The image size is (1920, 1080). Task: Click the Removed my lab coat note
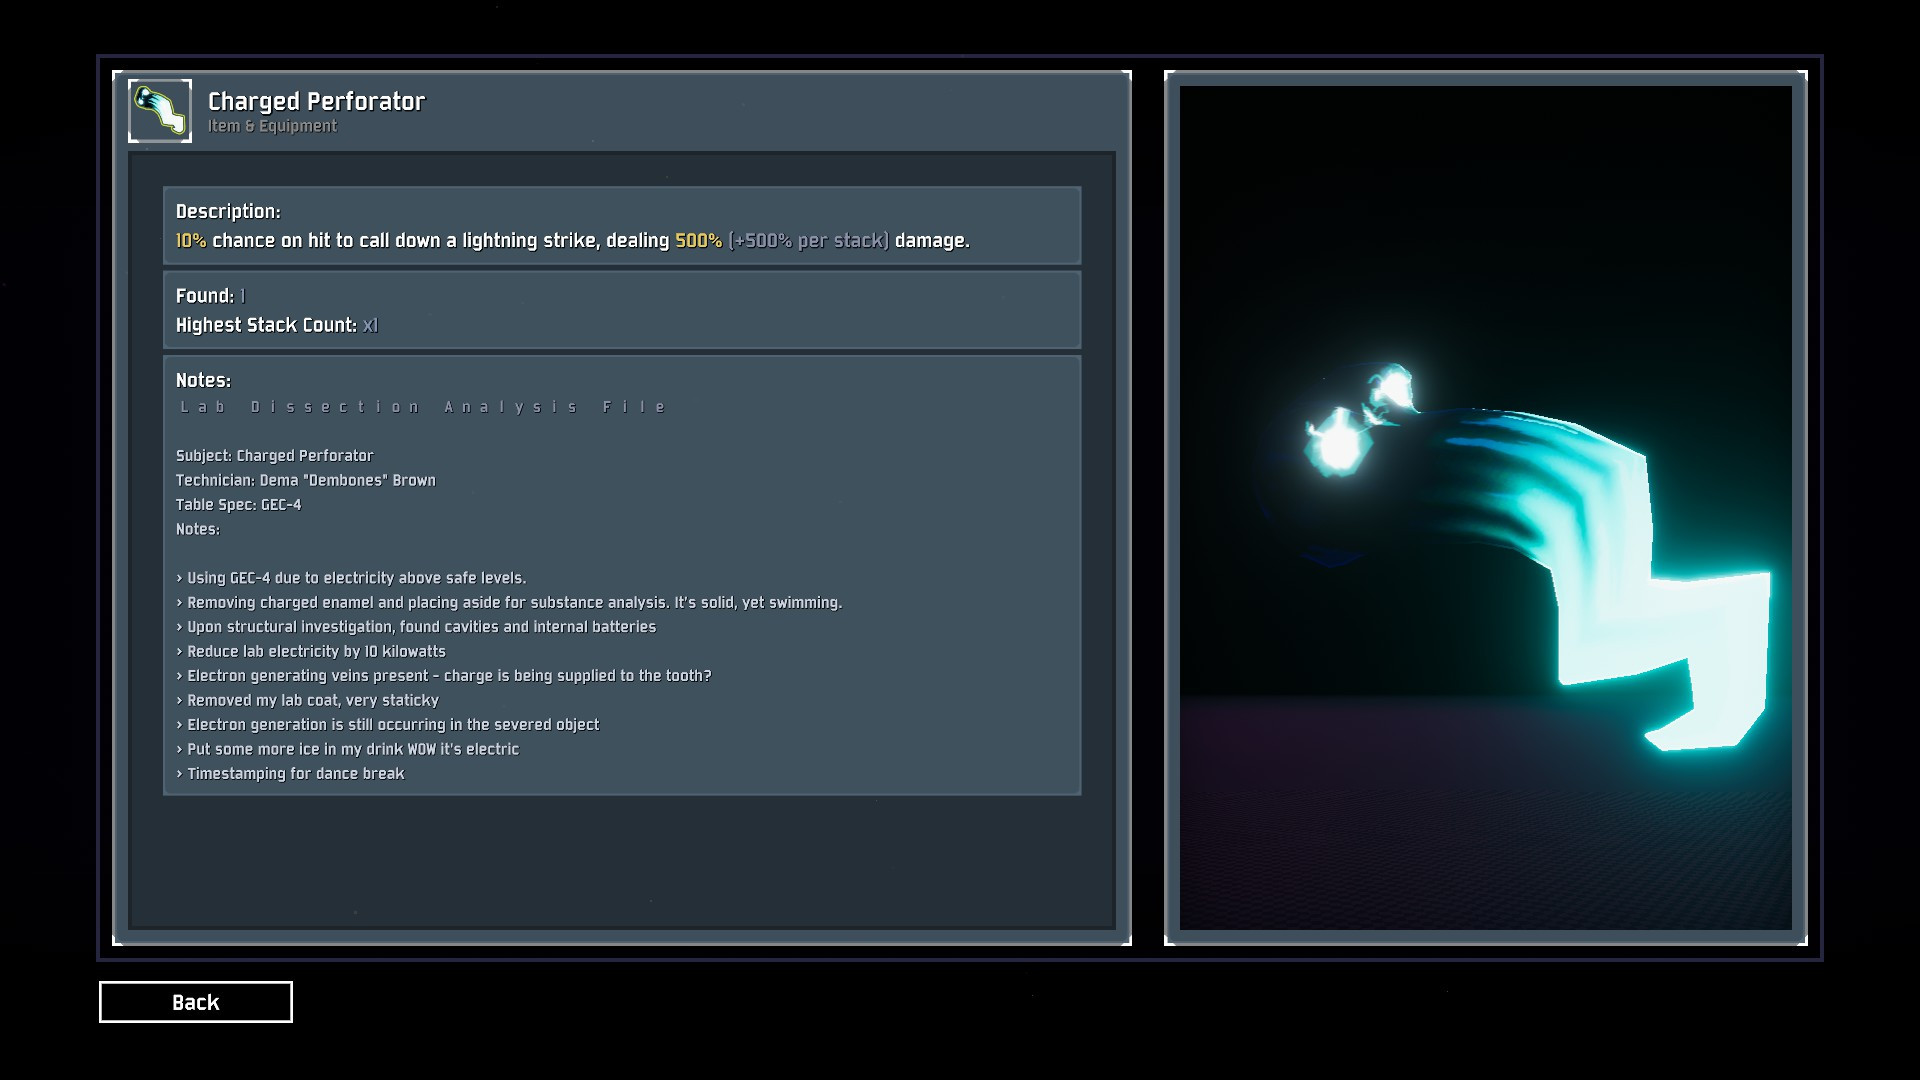[x=312, y=700]
